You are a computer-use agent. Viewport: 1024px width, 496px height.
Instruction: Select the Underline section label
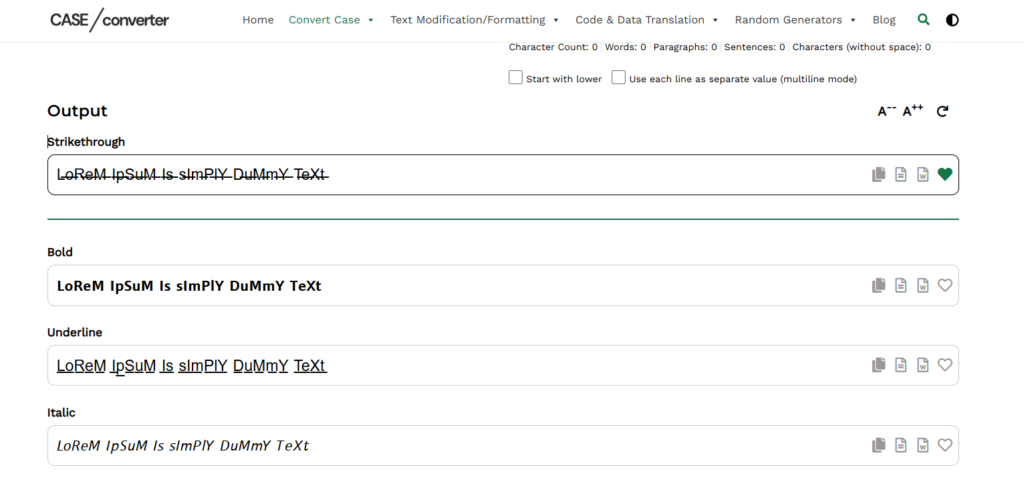[x=74, y=332]
